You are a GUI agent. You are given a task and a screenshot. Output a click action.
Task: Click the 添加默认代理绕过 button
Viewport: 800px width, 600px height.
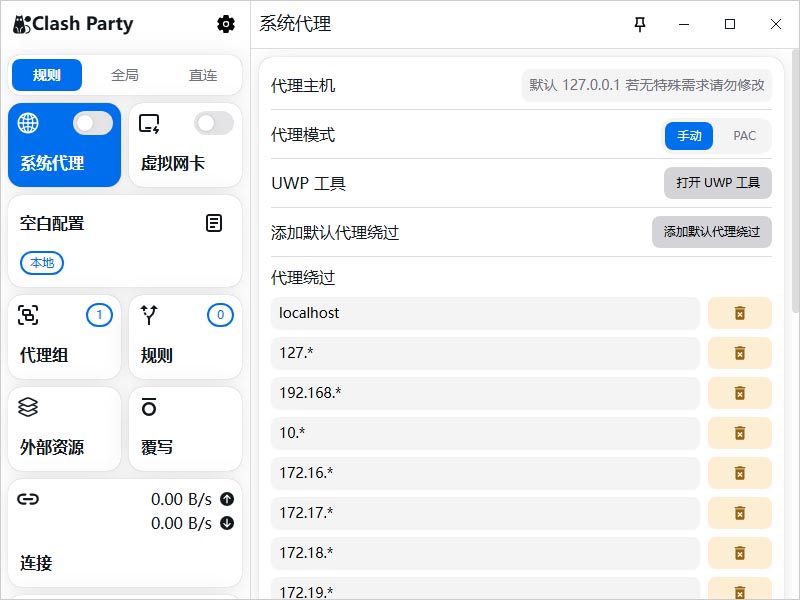click(711, 232)
